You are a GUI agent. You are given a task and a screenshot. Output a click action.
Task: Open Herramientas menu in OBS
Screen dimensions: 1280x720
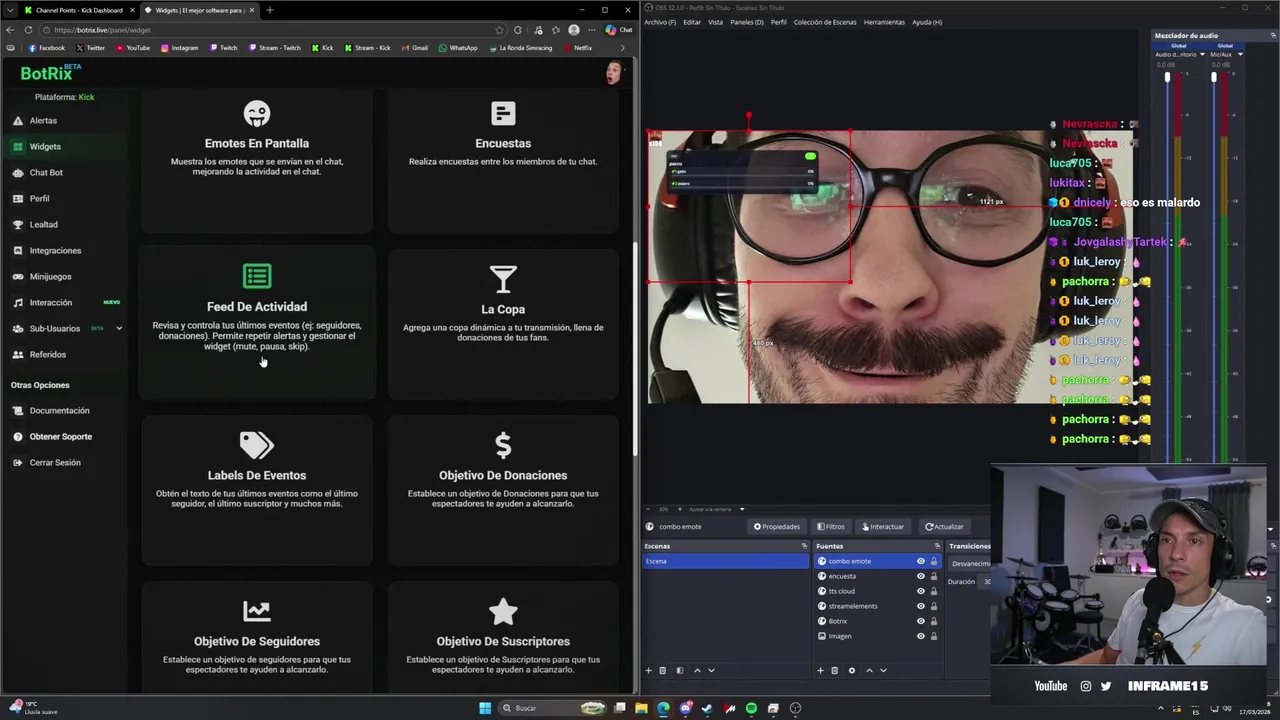point(884,22)
